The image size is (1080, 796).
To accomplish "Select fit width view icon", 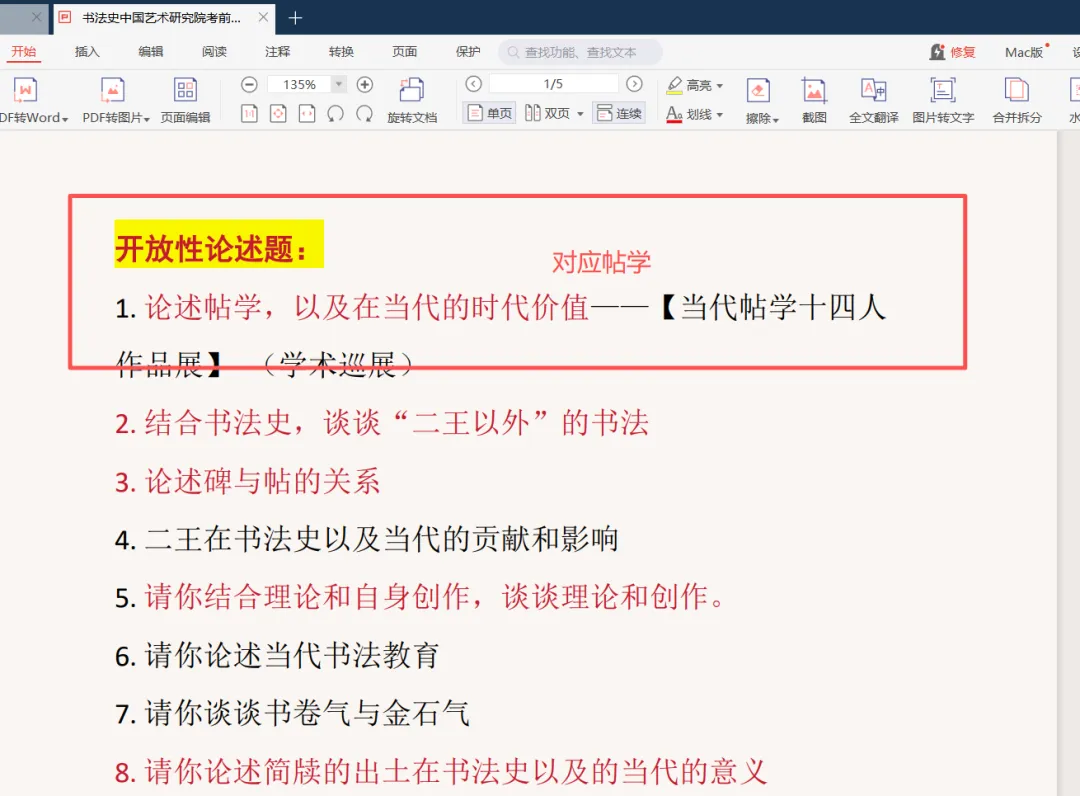I will (x=307, y=114).
